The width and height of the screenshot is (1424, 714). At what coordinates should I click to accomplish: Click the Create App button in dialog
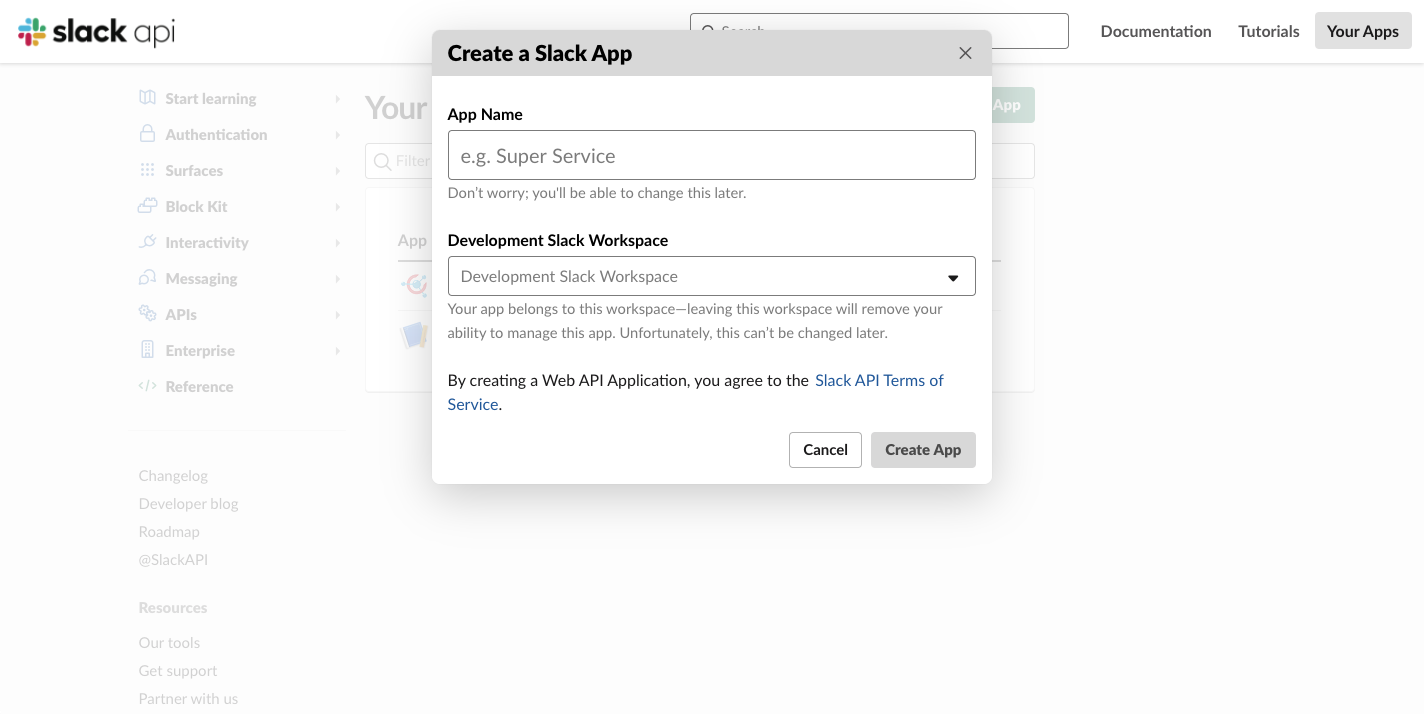[x=923, y=450]
